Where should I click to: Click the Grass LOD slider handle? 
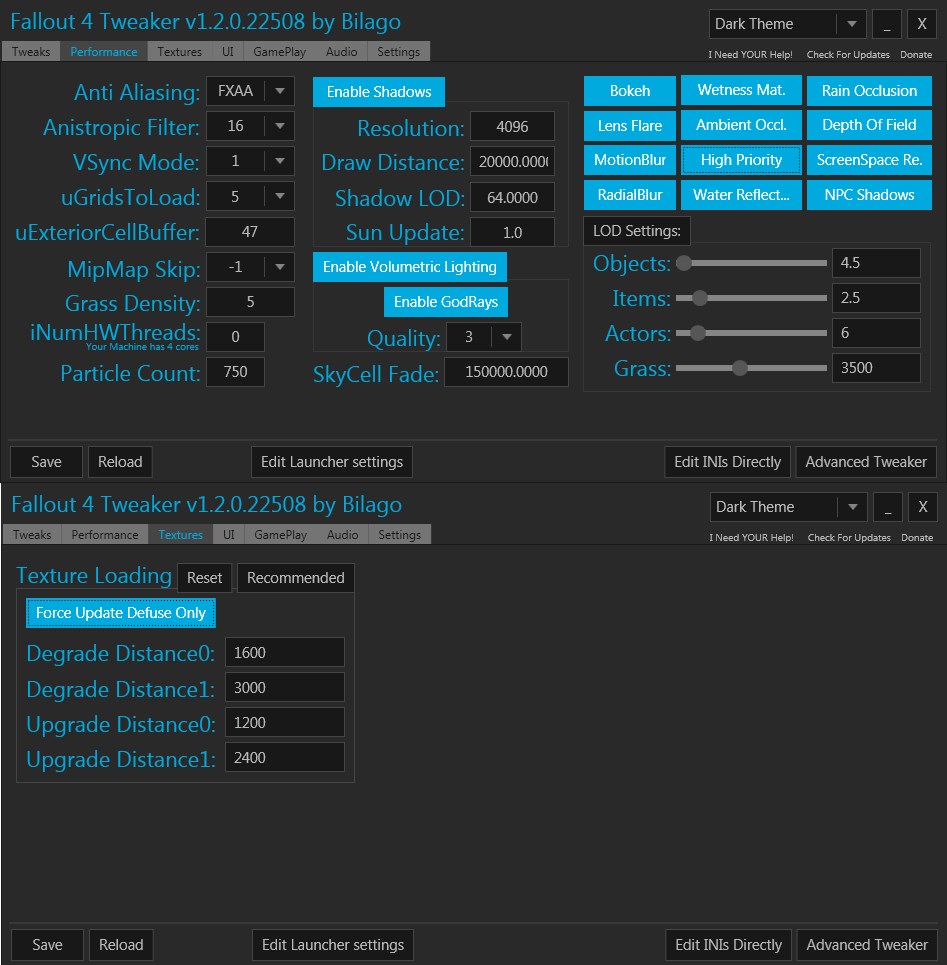[x=740, y=369]
